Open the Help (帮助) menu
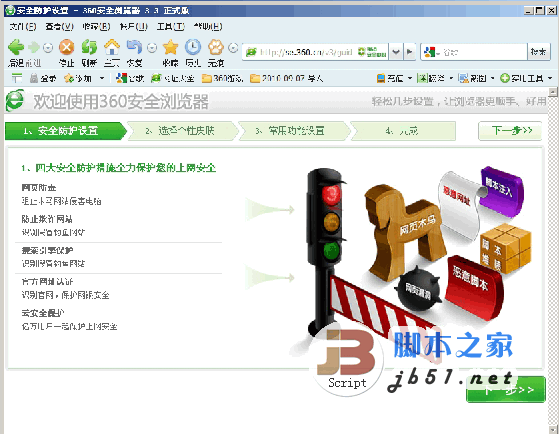This screenshot has height=434, width=559. (208, 26)
